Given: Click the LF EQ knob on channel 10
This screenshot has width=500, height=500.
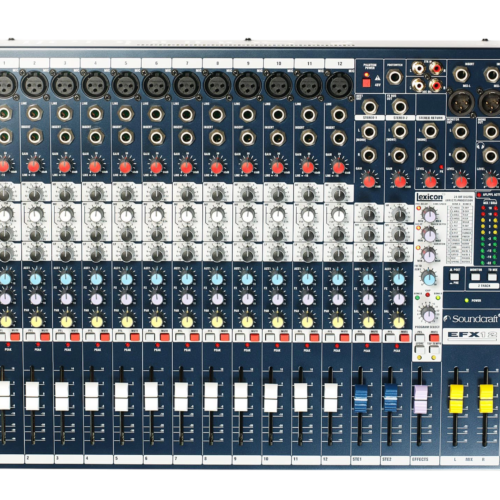Looking at the screenshot, I should [x=278, y=255].
